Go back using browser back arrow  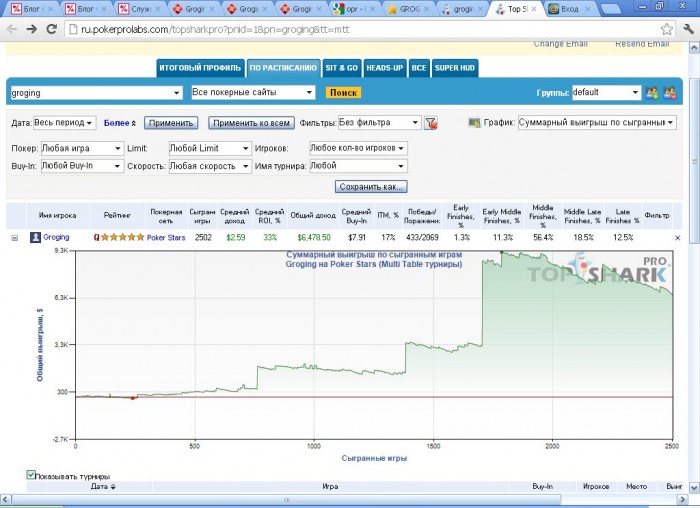tap(12, 29)
